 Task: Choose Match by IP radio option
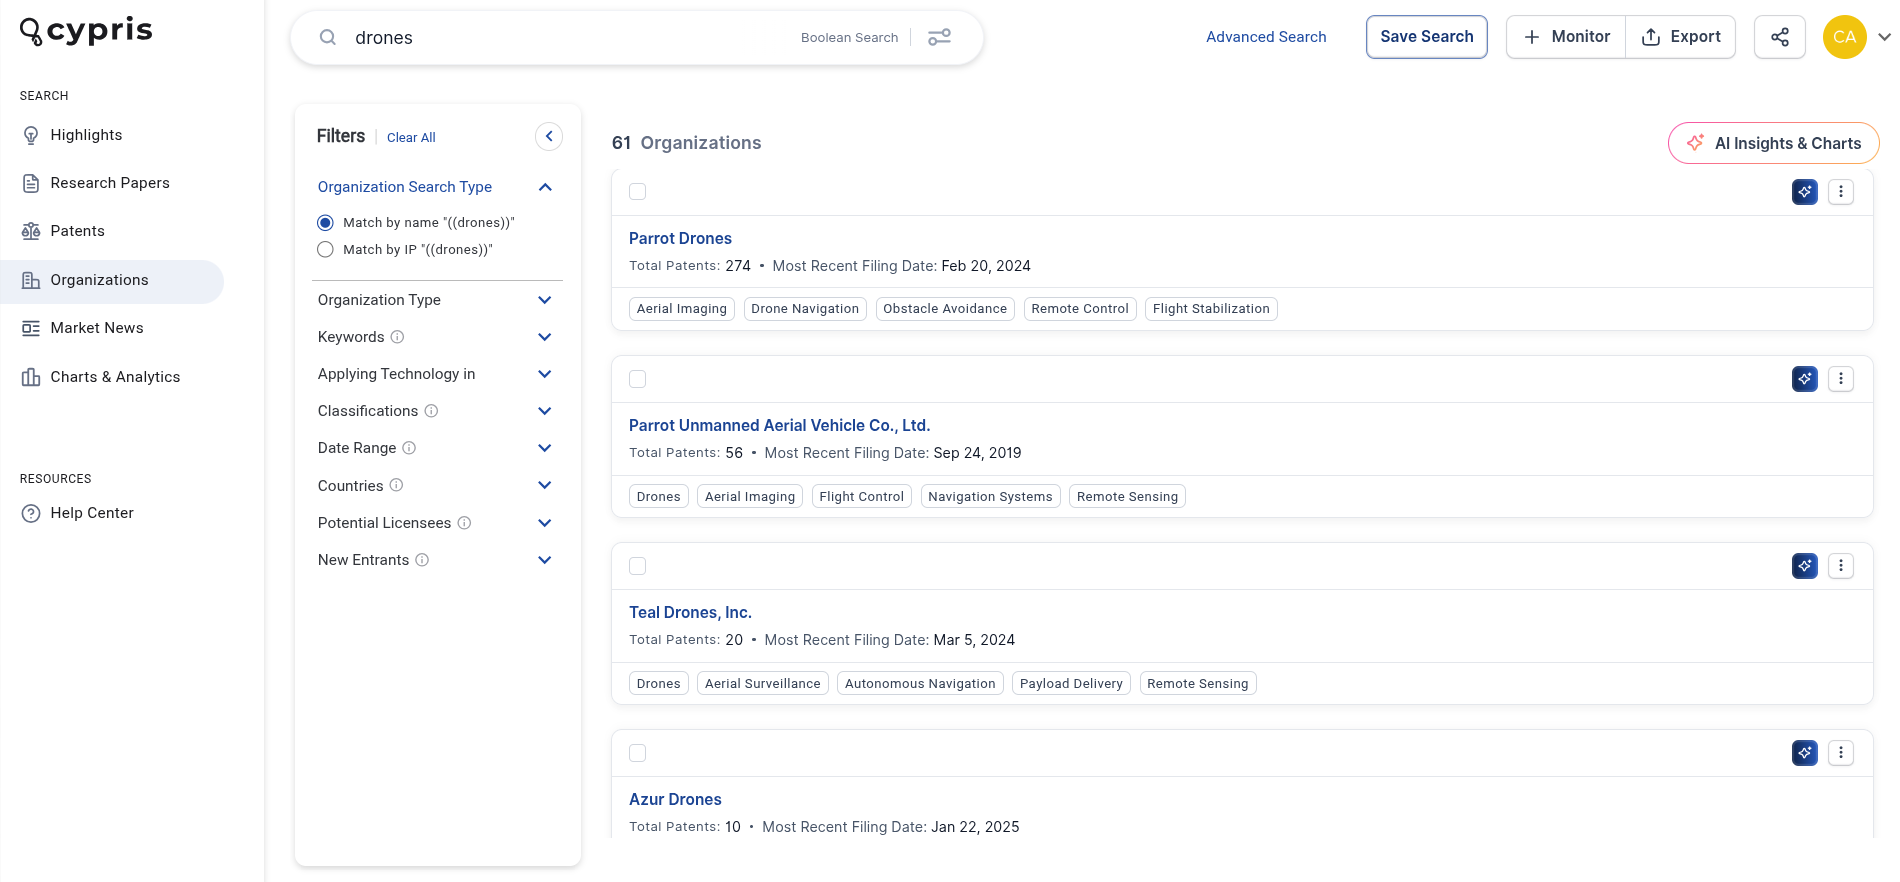point(325,250)
